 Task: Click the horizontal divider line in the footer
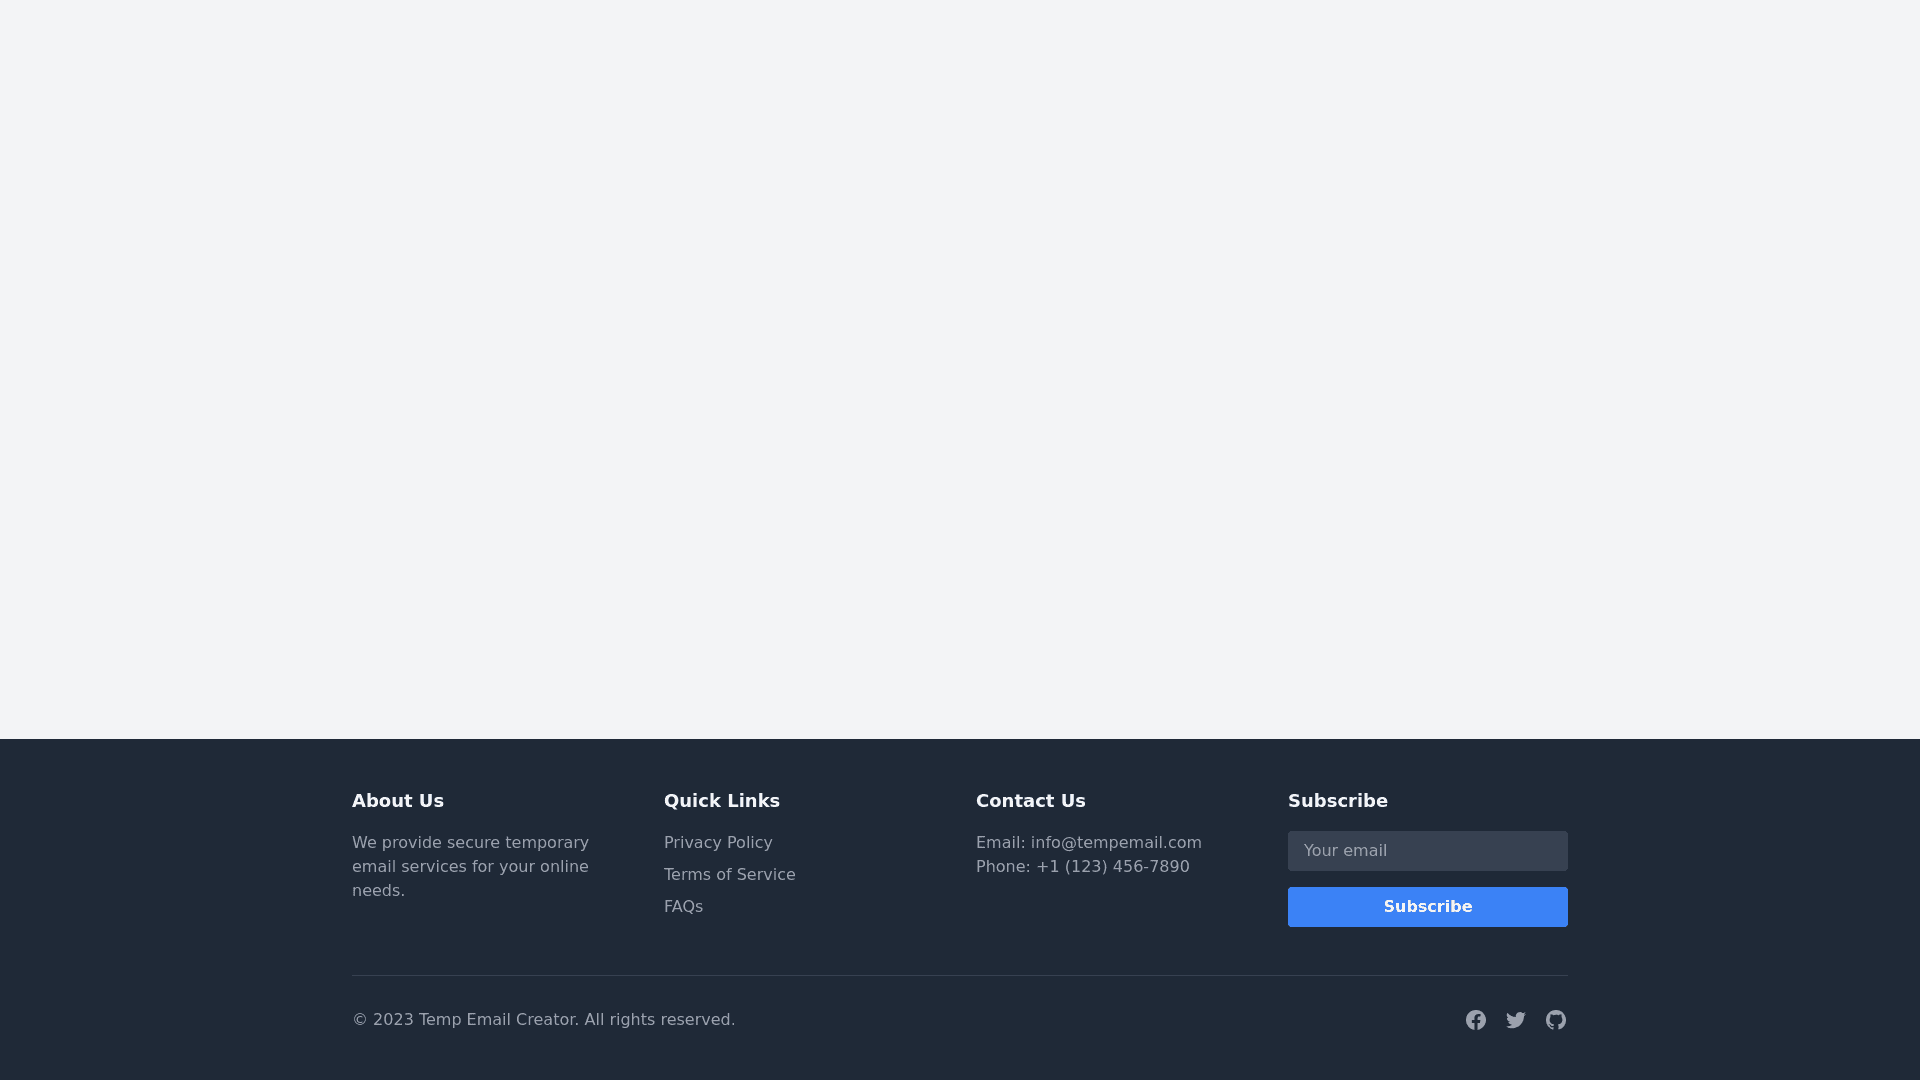tap(960, 975)
